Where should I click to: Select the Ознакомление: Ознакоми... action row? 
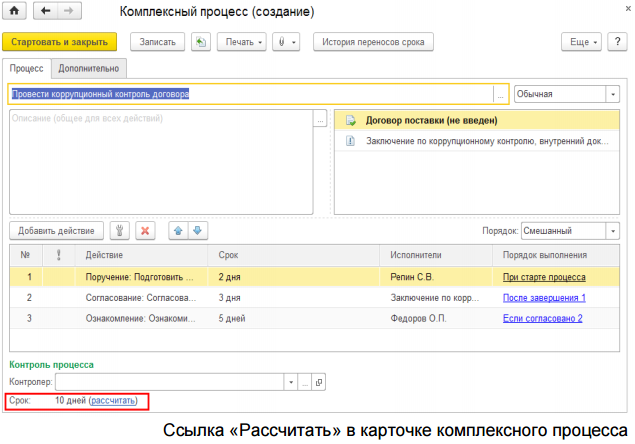pos(314,318)
